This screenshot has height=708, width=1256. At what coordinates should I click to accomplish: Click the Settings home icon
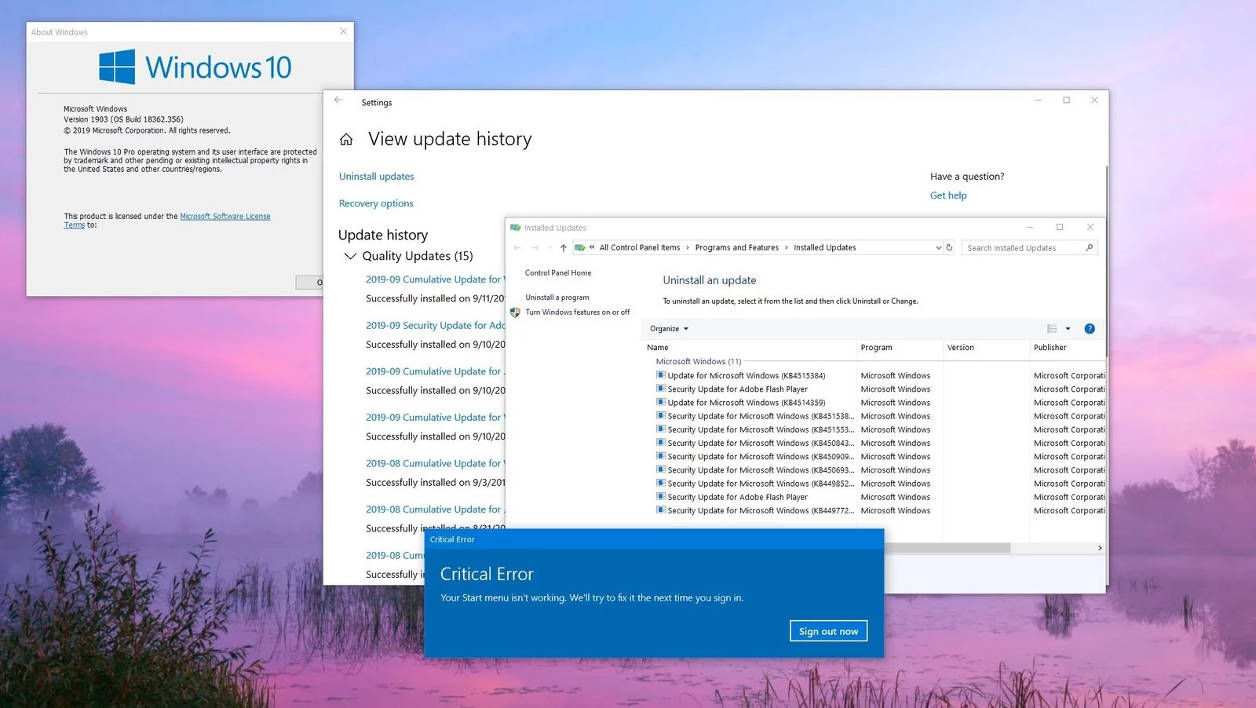[x=346, y=140]
